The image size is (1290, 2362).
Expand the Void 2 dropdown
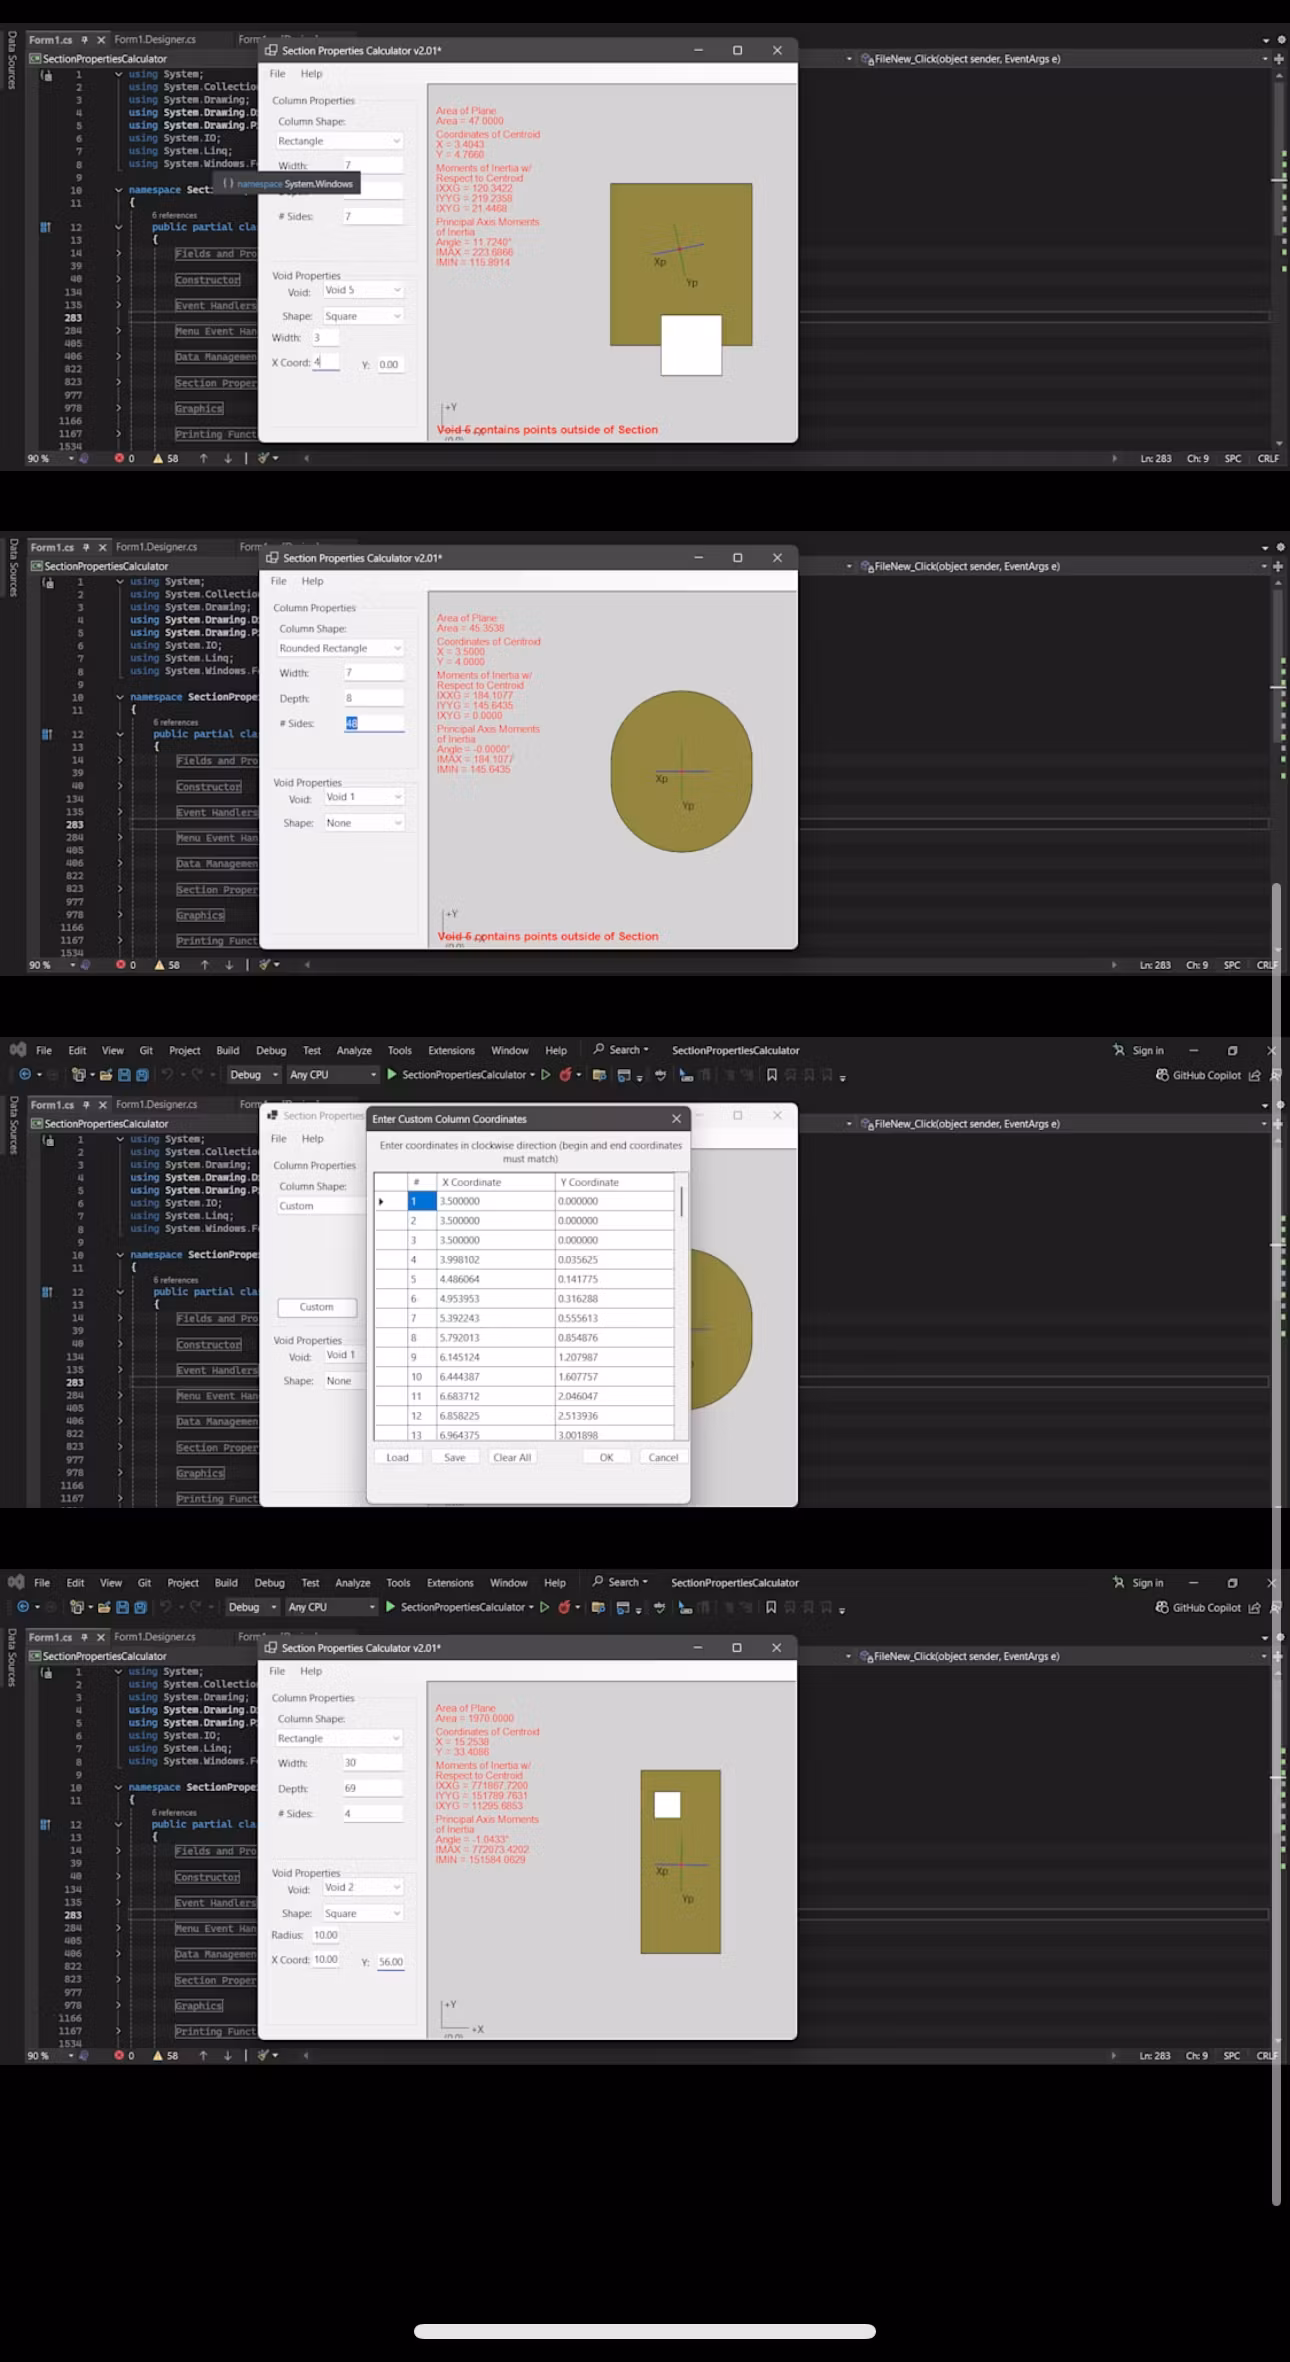click(x=362, y=1887)
